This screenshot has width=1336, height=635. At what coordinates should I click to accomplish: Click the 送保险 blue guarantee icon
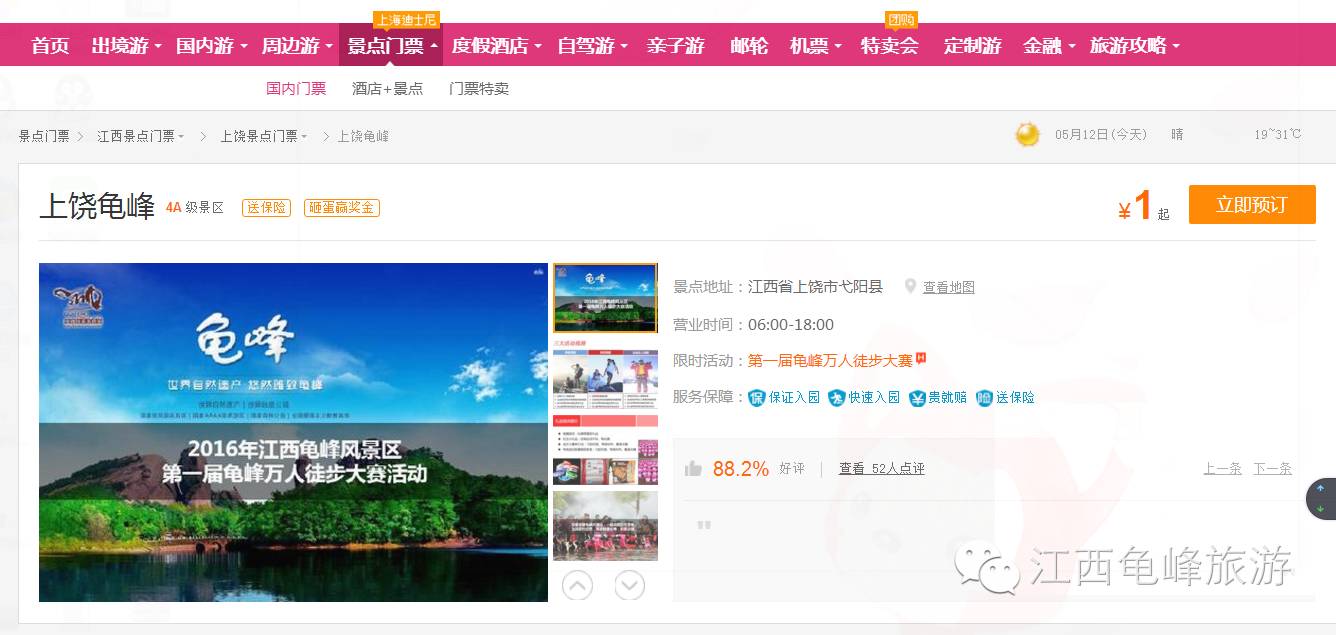tap(985, 397)
